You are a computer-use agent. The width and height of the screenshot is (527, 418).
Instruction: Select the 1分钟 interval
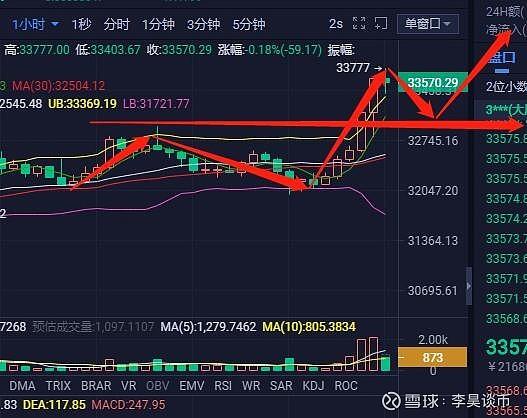click(158, 25)
